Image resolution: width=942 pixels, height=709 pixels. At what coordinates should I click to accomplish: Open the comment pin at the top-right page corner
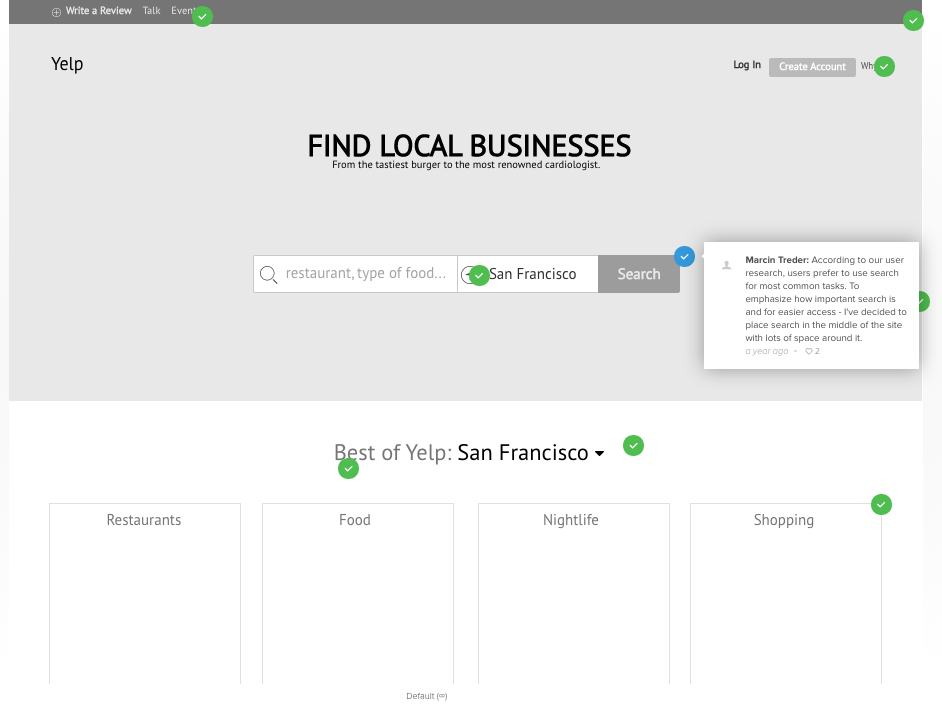tap(913, 21)
